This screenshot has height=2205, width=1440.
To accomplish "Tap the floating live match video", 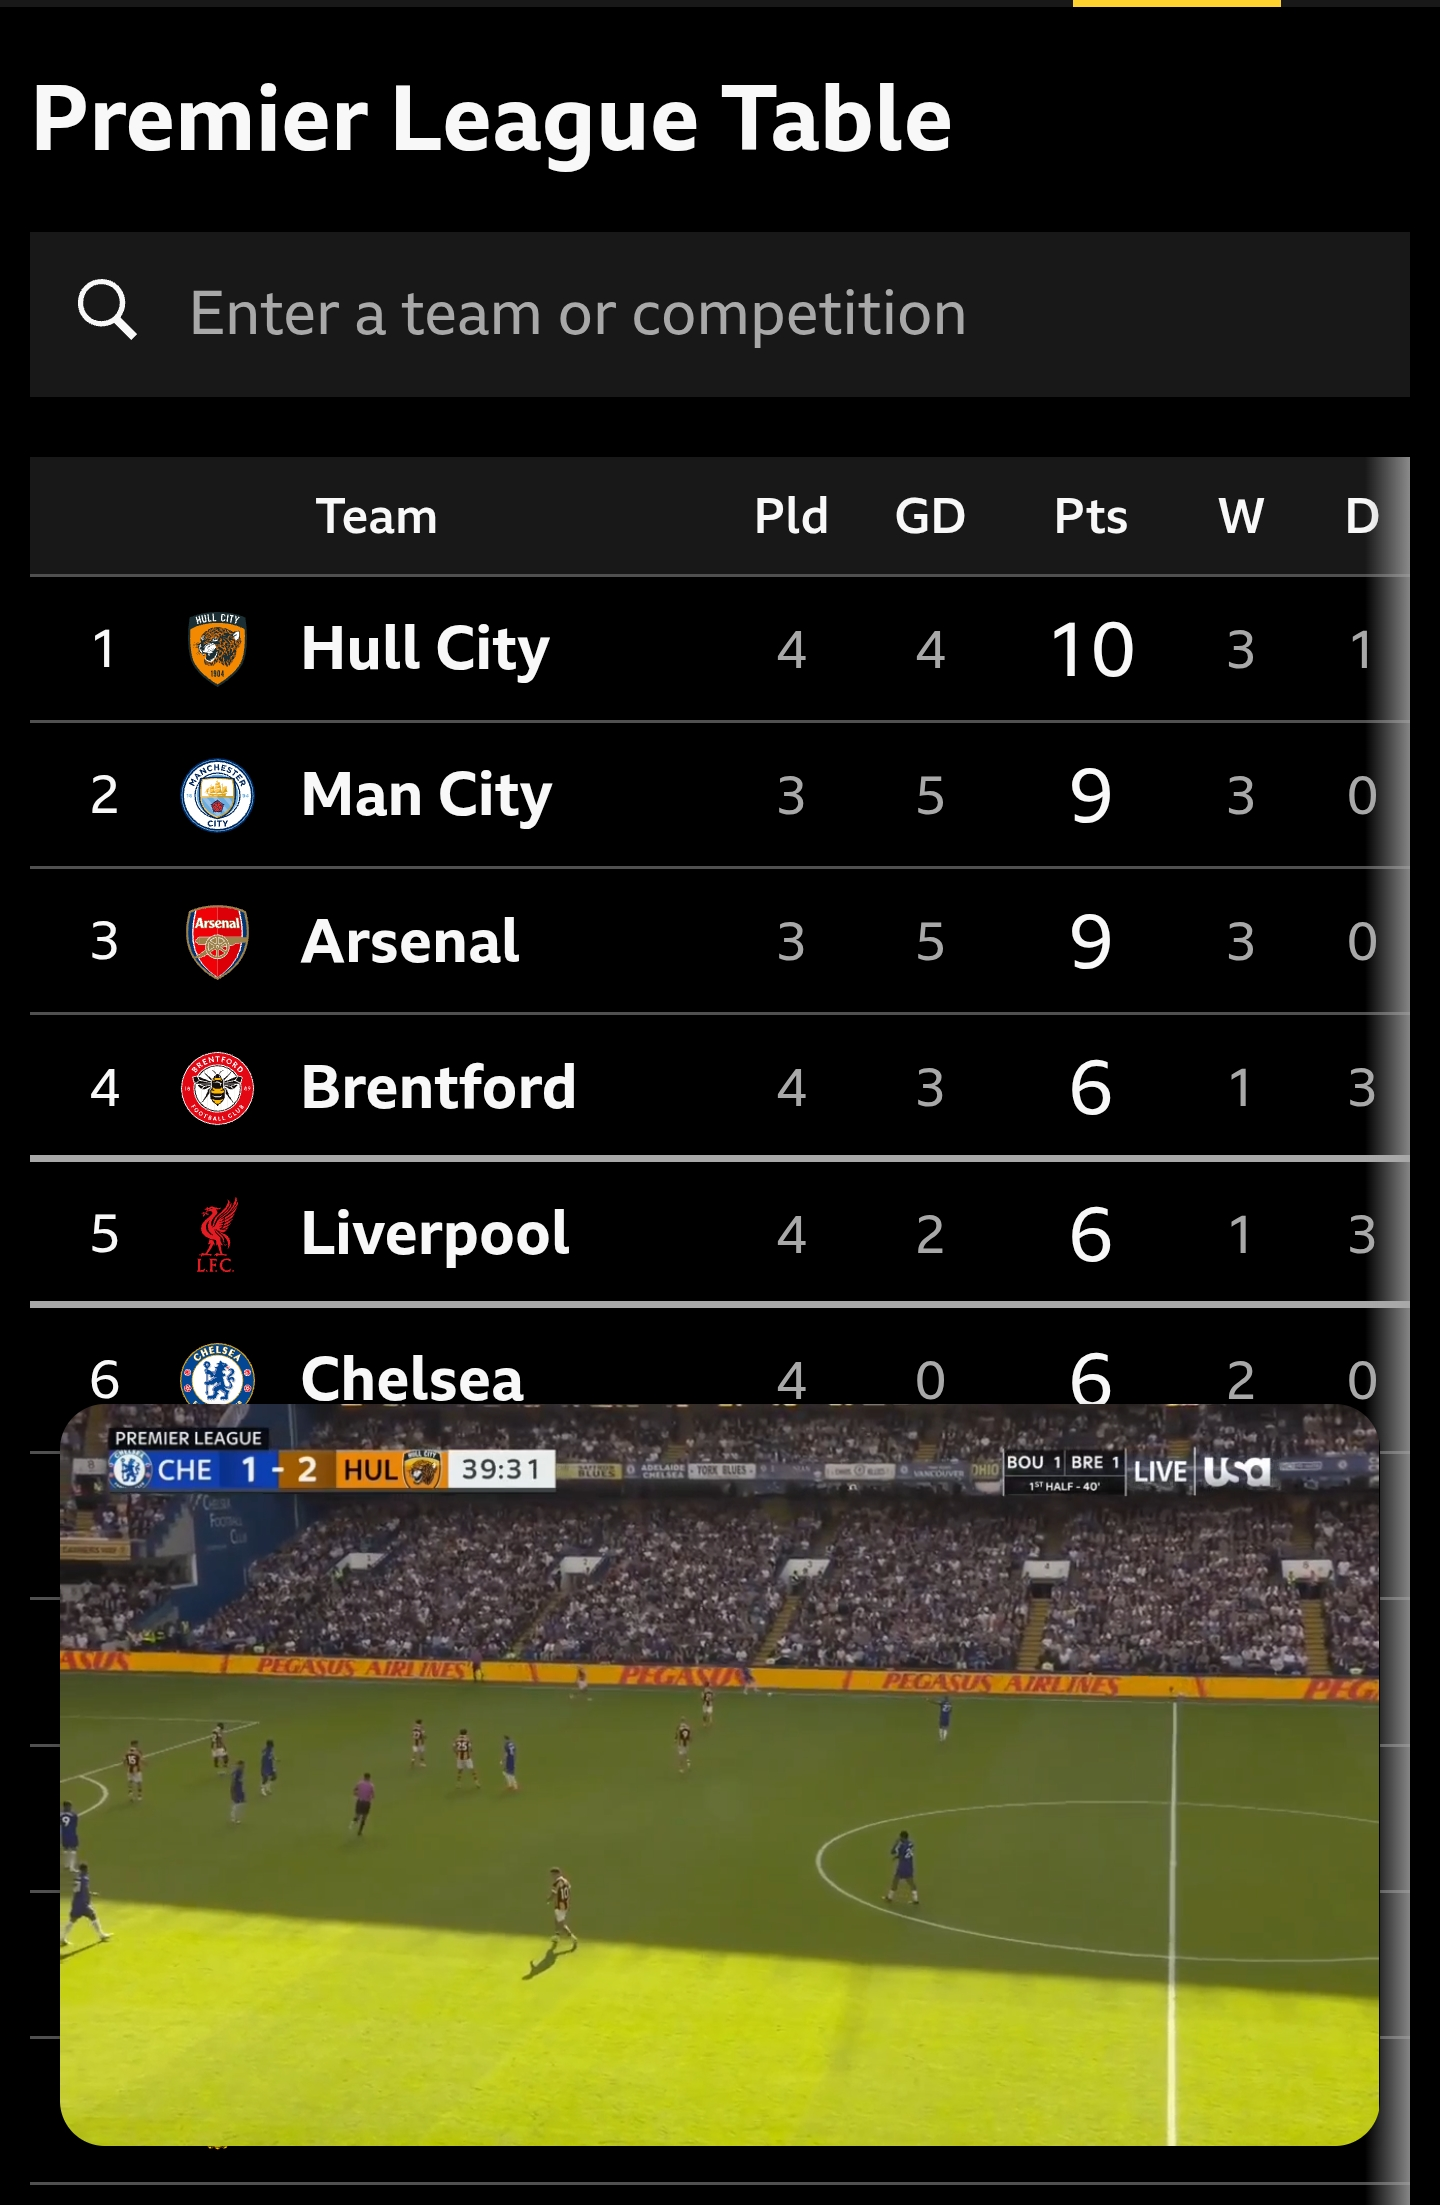I will point(719,1775).
